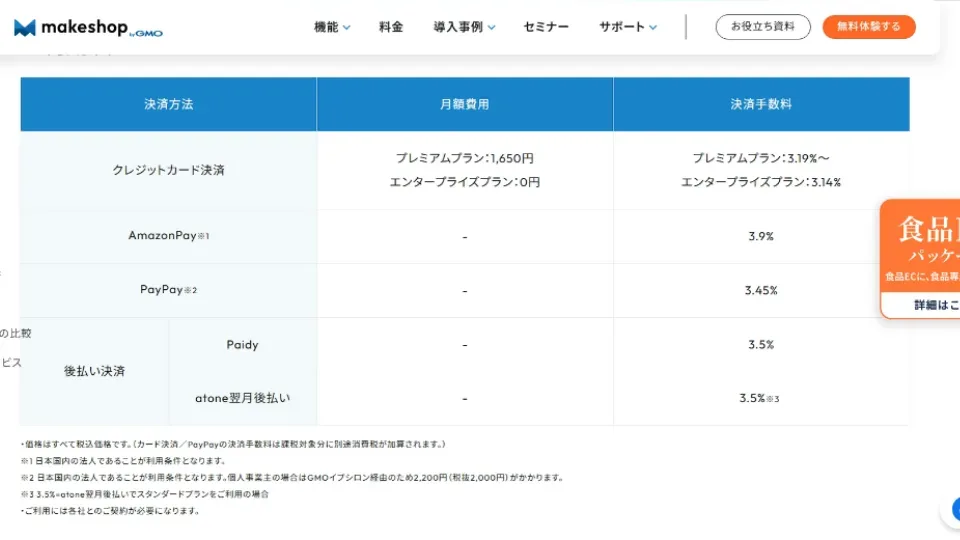Click the 3.5% Paidy fee value

(x=761, y=345)
